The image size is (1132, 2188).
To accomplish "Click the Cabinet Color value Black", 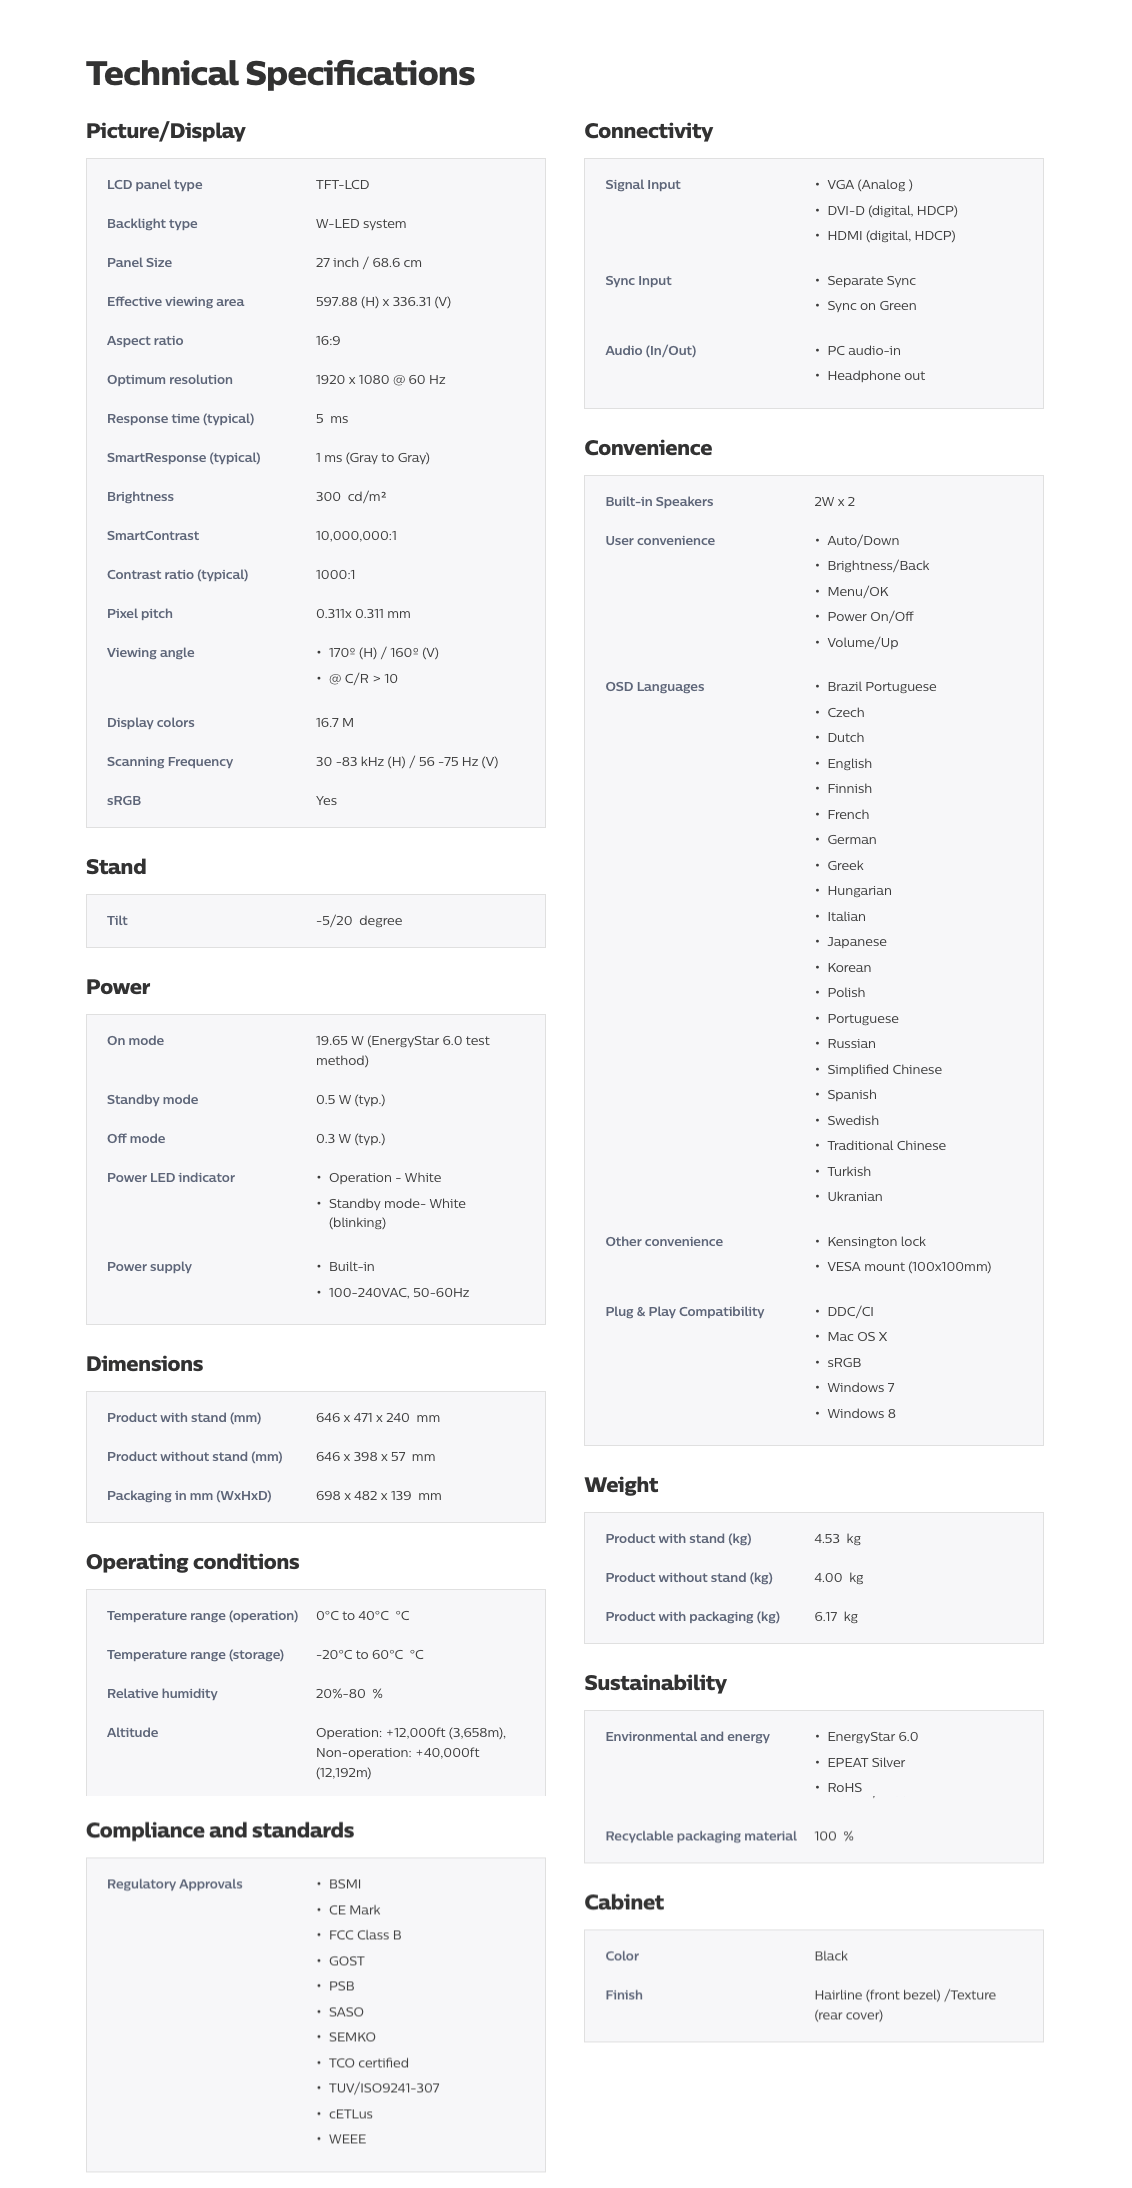I will coord(831,1956).
